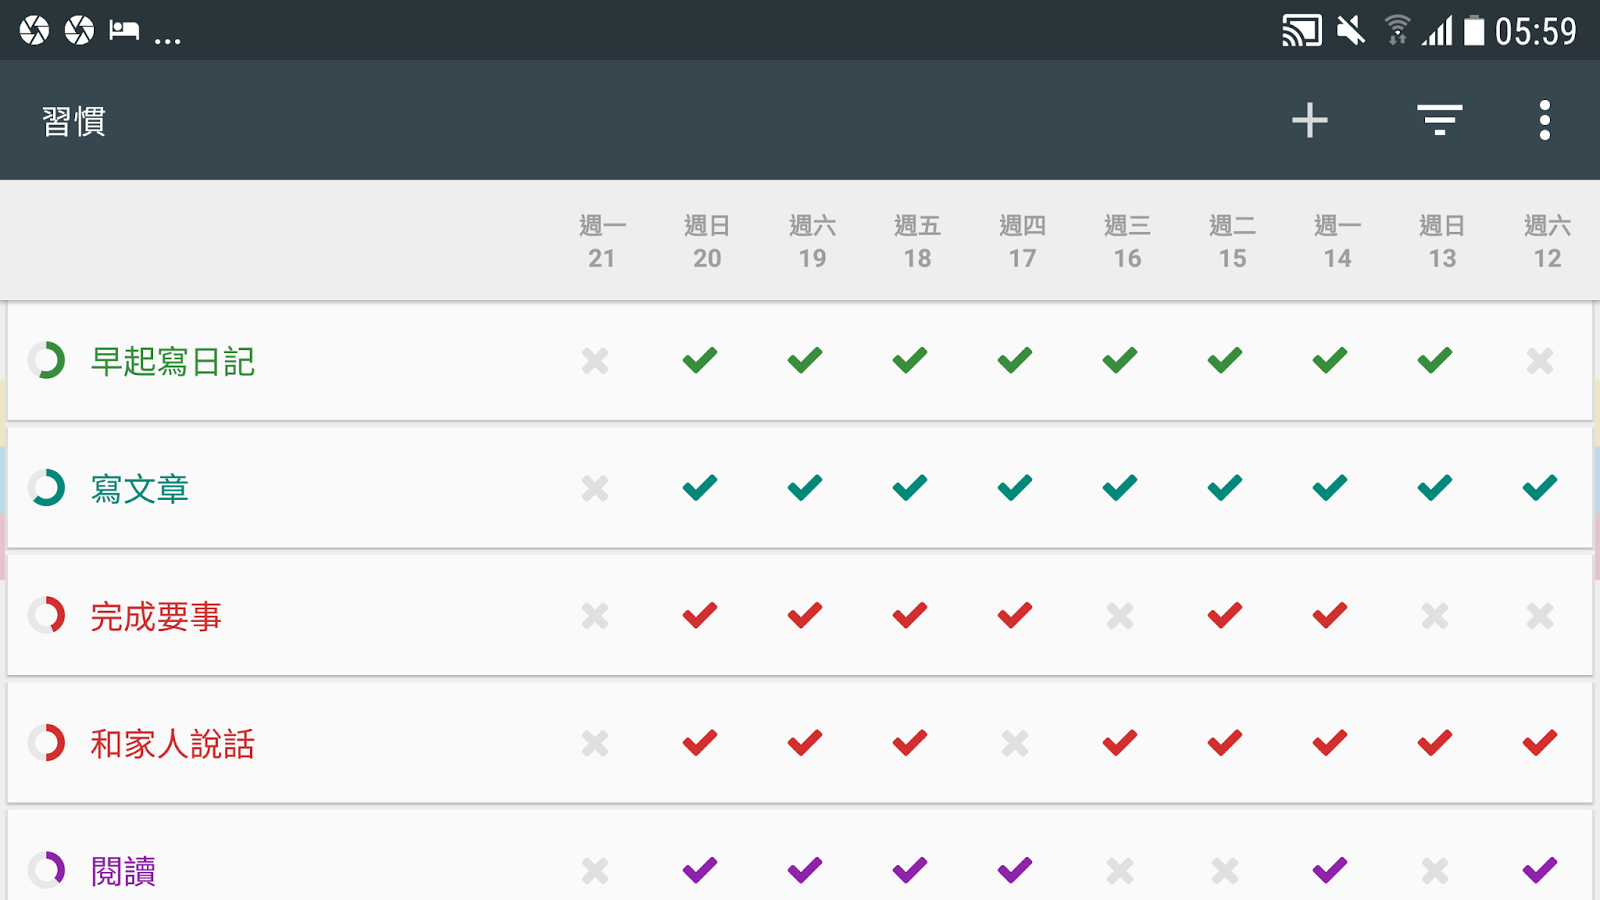Open the 寫文章 habit details

[x=140, y=489]
